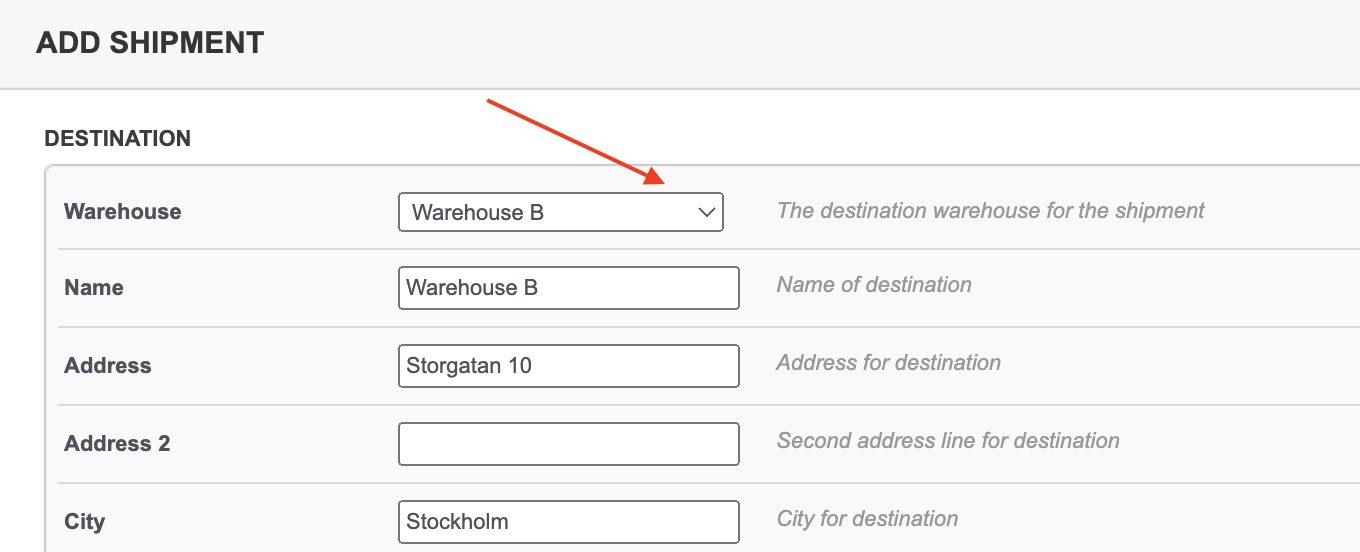Open the Warehouse dropdown showing Warehouse B
Image resolution: width=1360 pixels, height=552 pixels.
tap(560, 212)
